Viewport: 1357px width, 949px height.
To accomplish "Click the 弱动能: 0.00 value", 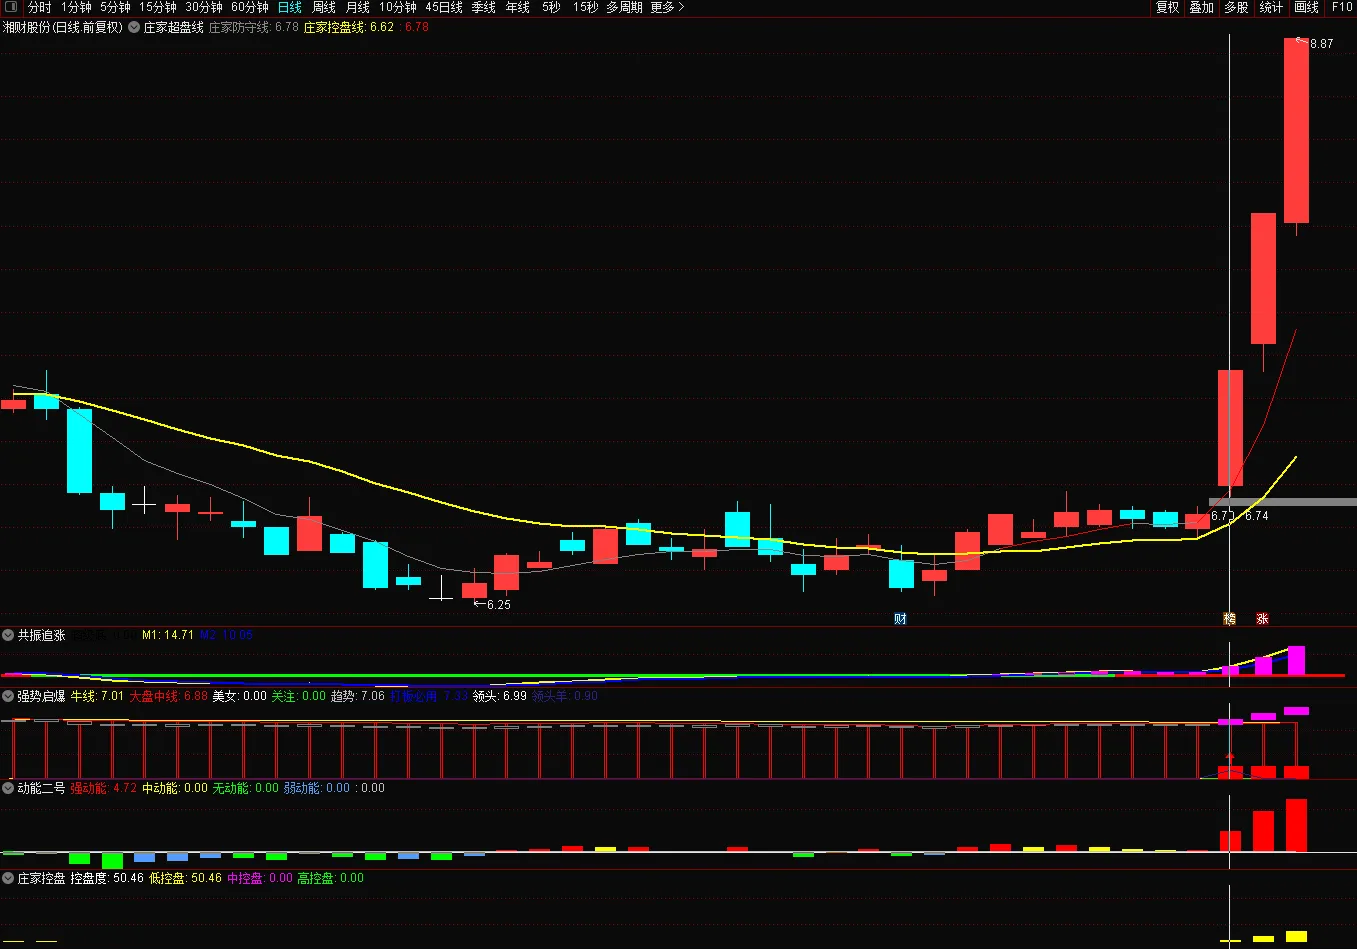I will [x=317, y=788].
